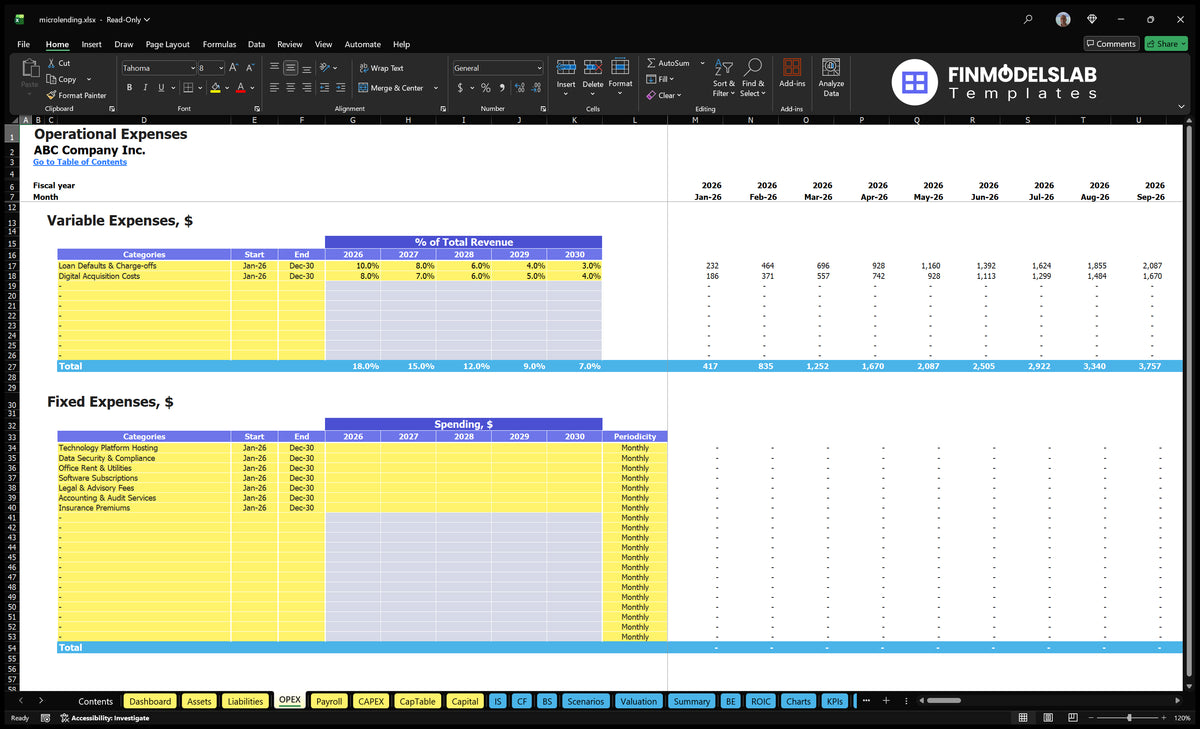Toggle Wrap Text

click(x=381, y=68)
